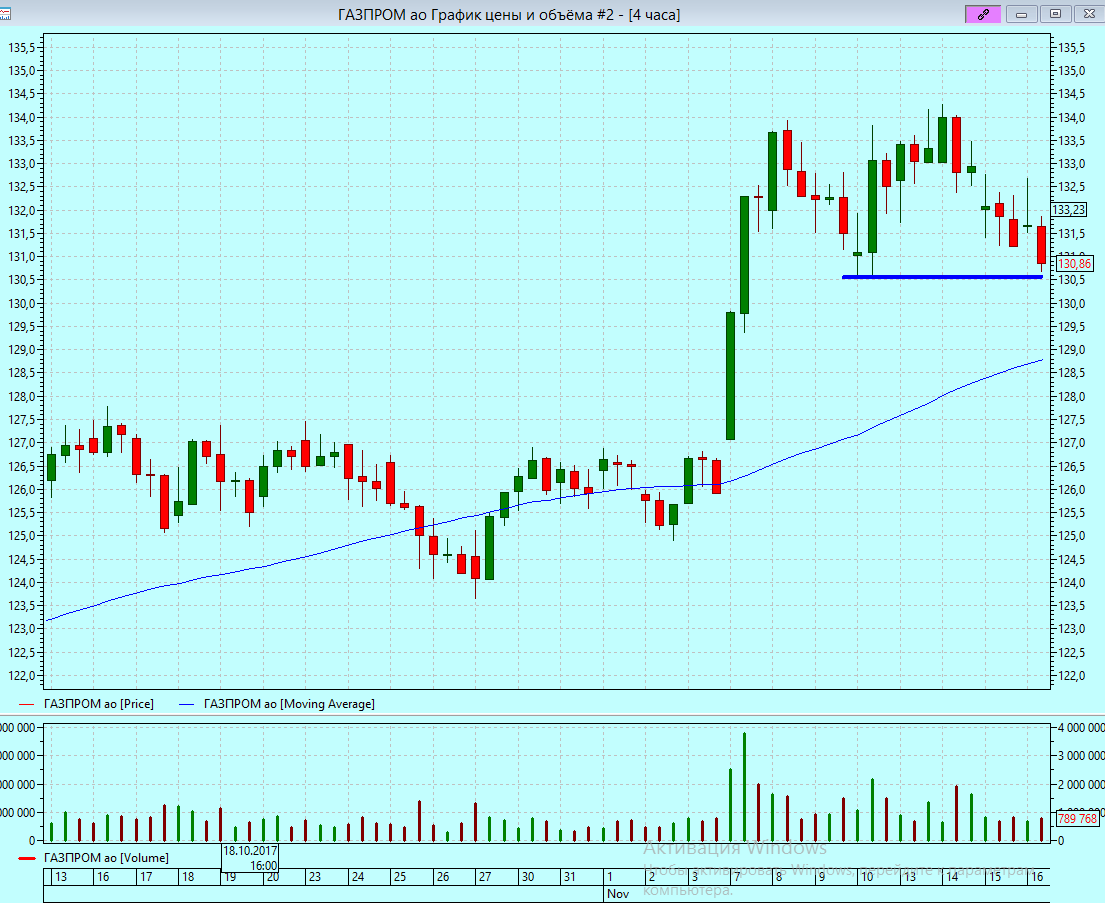1105x903 pixels.
Task: Click date 13 at start of time axis
Action: [x=61, y=877]
